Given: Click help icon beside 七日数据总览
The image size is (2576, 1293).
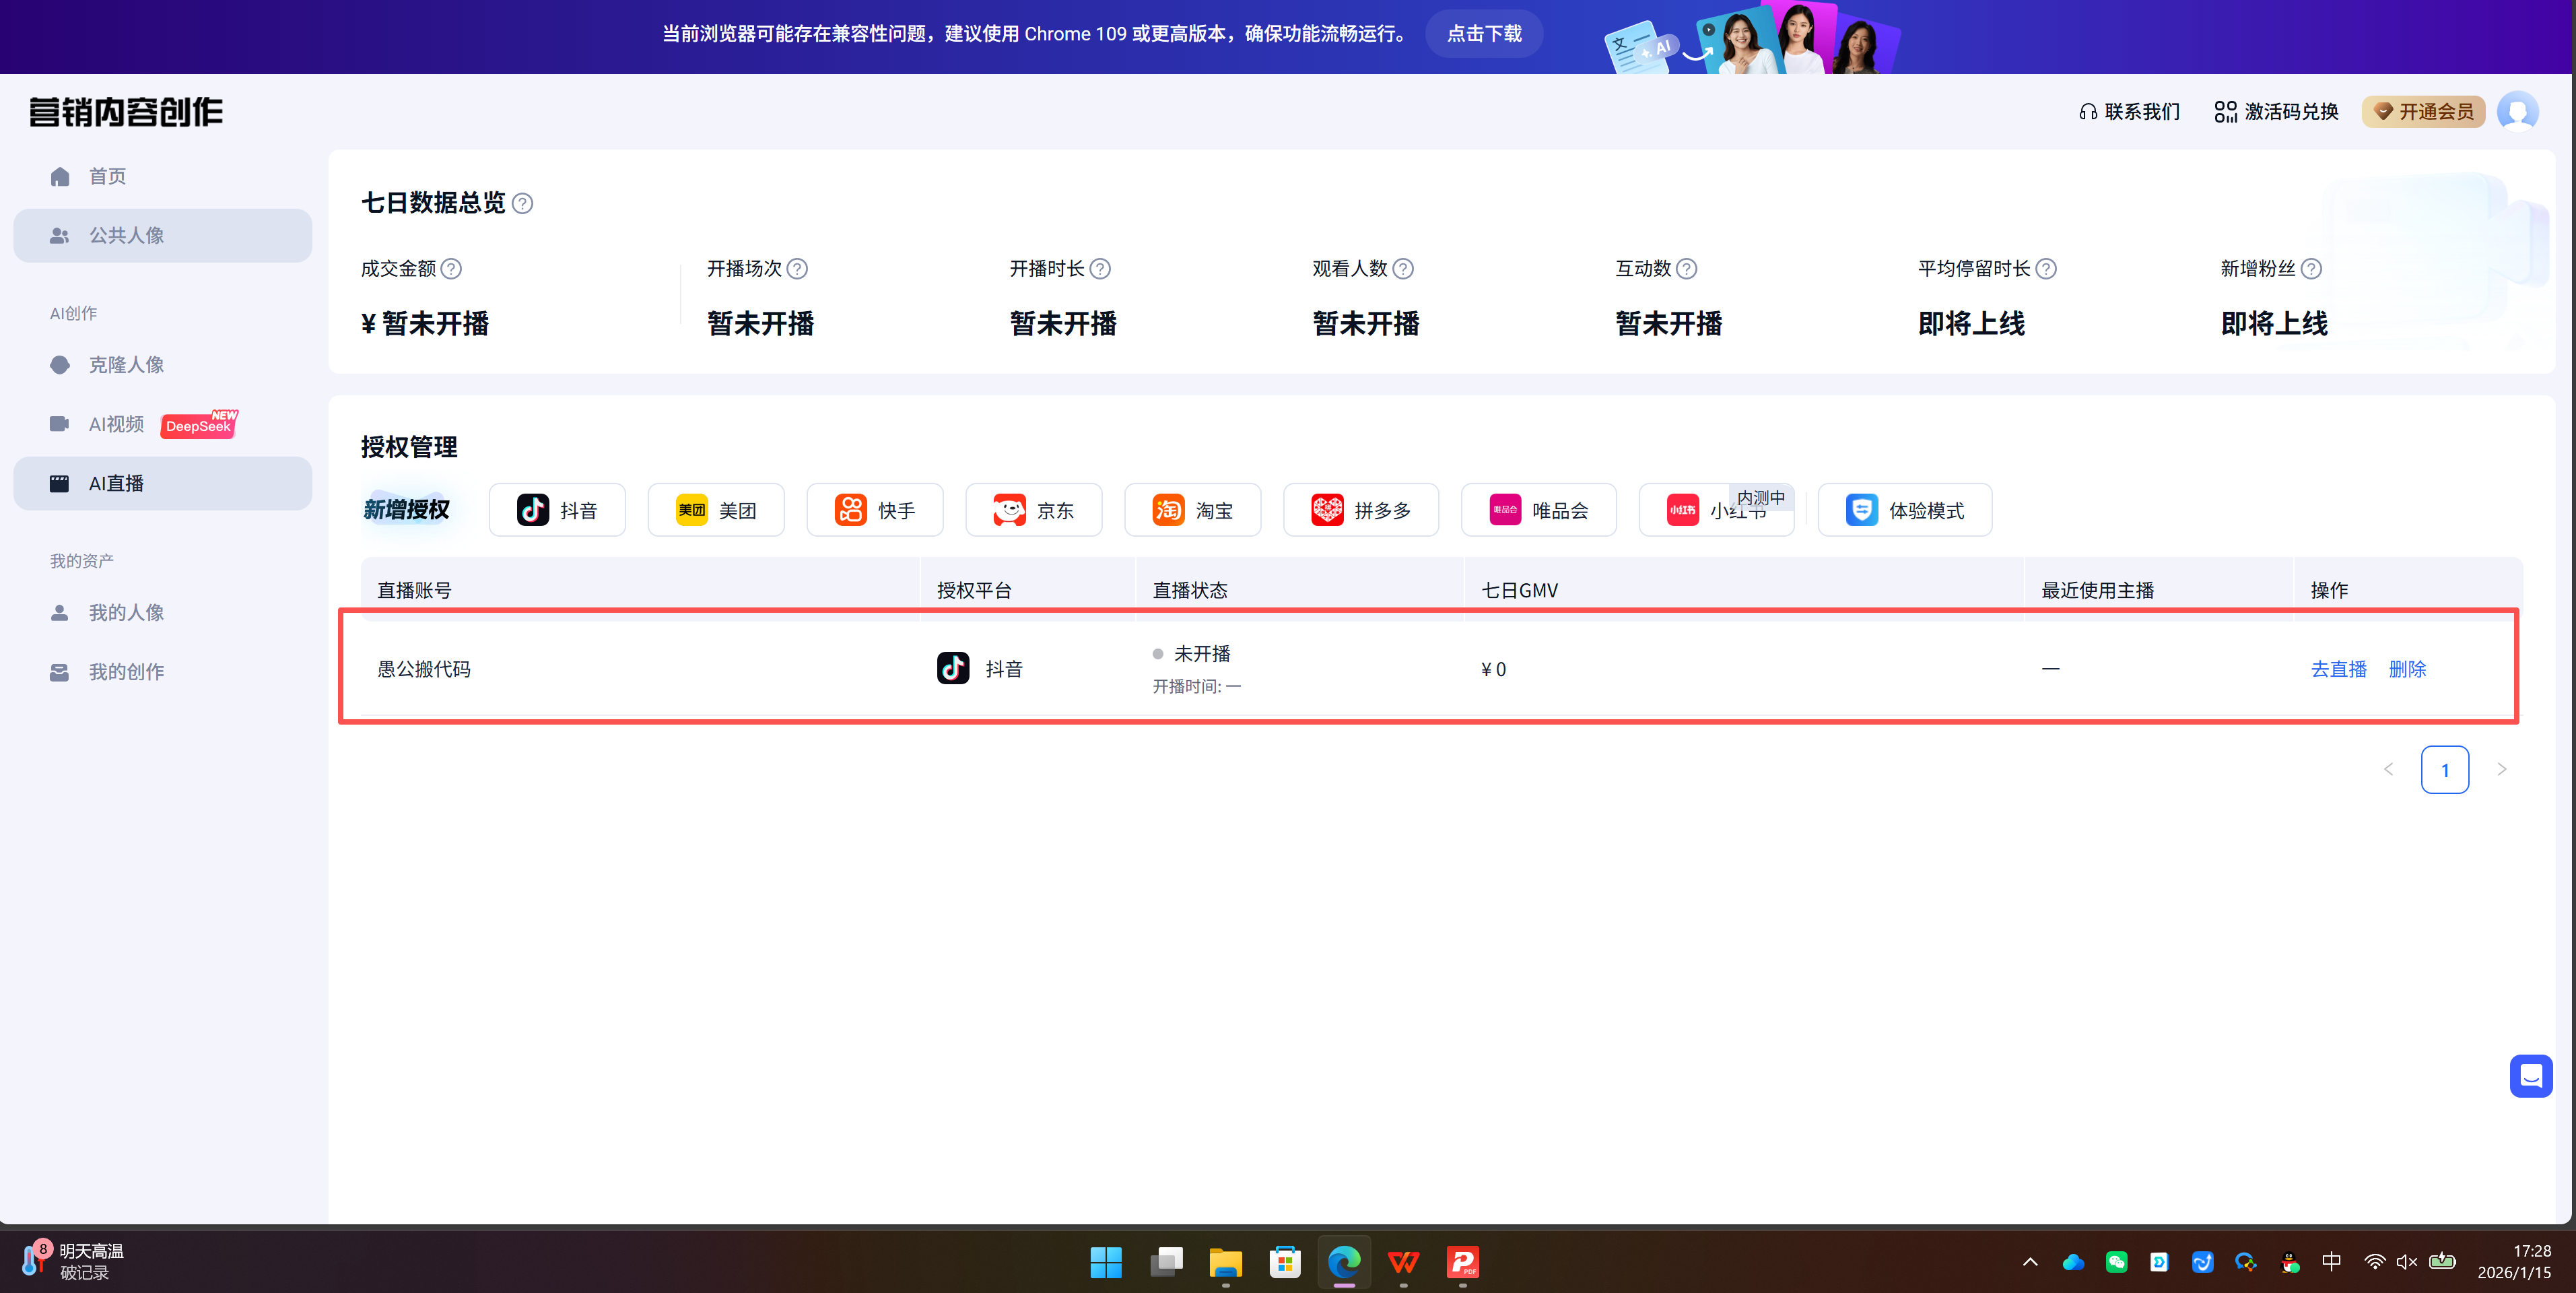Looking at the screenshot, I should (x=522, y=204).
